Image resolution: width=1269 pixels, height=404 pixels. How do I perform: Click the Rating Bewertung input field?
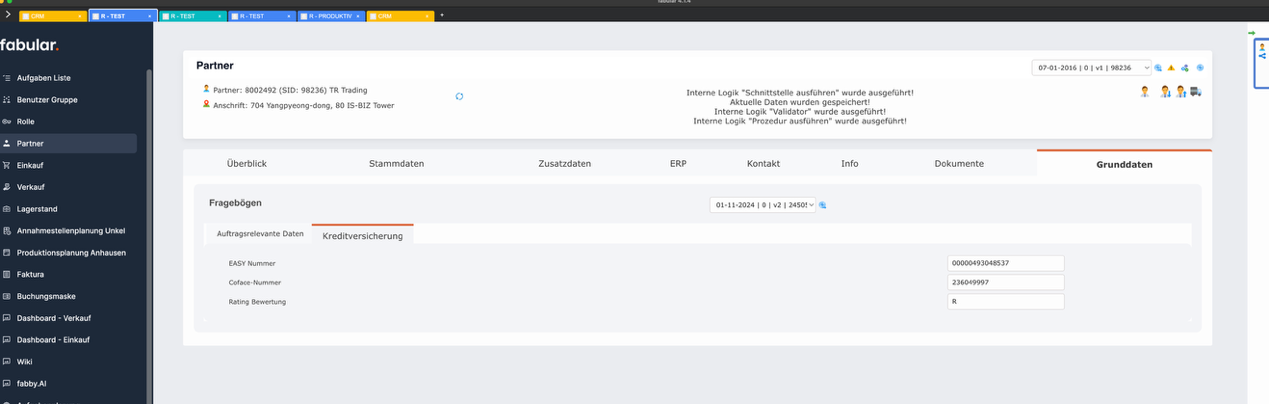tap(1005, 301)
